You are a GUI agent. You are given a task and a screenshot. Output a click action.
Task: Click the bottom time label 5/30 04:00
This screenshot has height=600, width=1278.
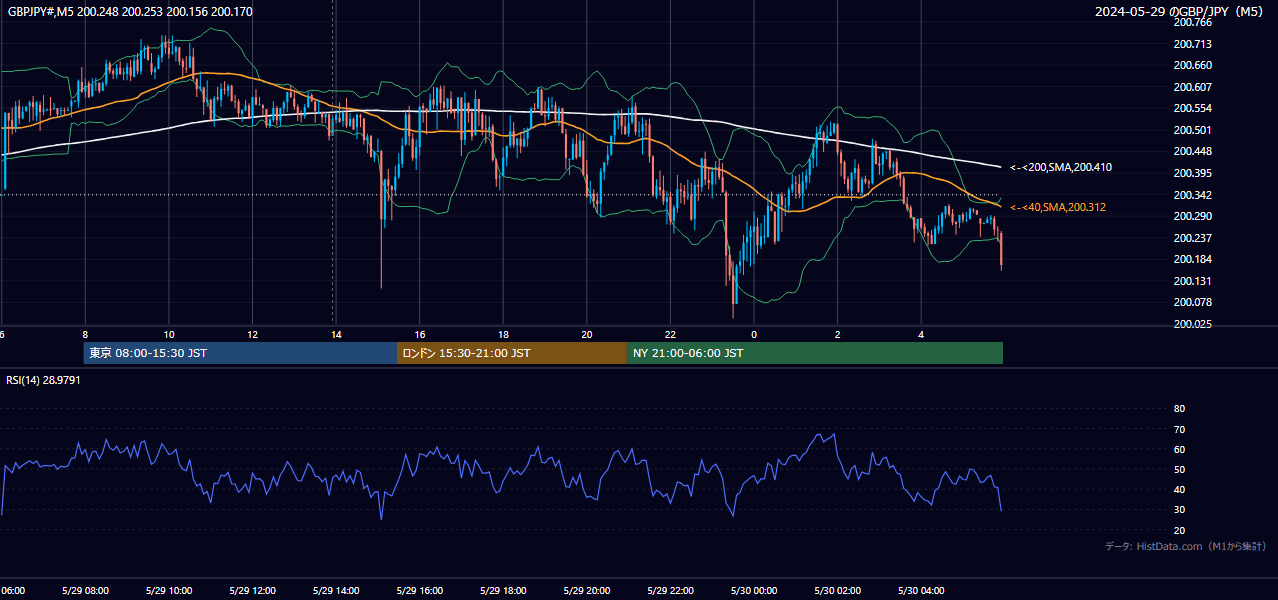point(922,590)
